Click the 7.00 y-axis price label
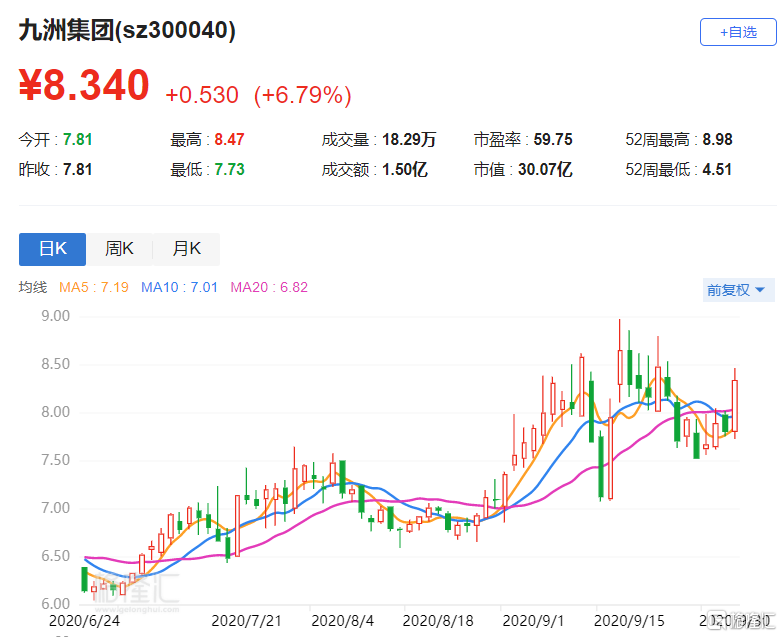The height and width of the screenshot is (637, 782). click(x=55, y=508)
